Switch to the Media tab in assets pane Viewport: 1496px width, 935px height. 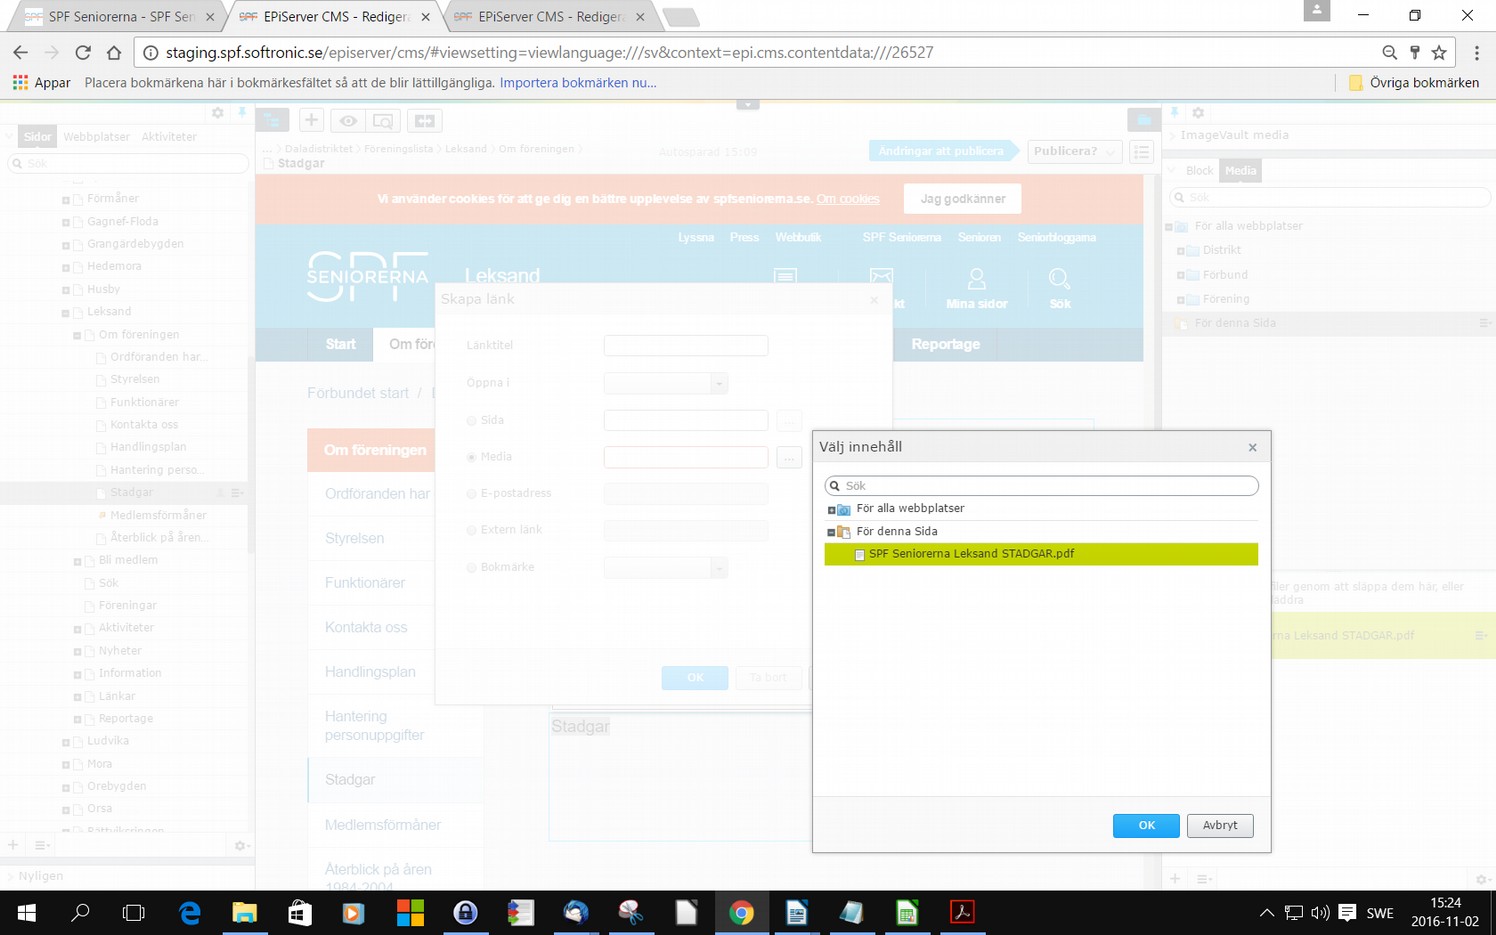(x=1240, y=171)
